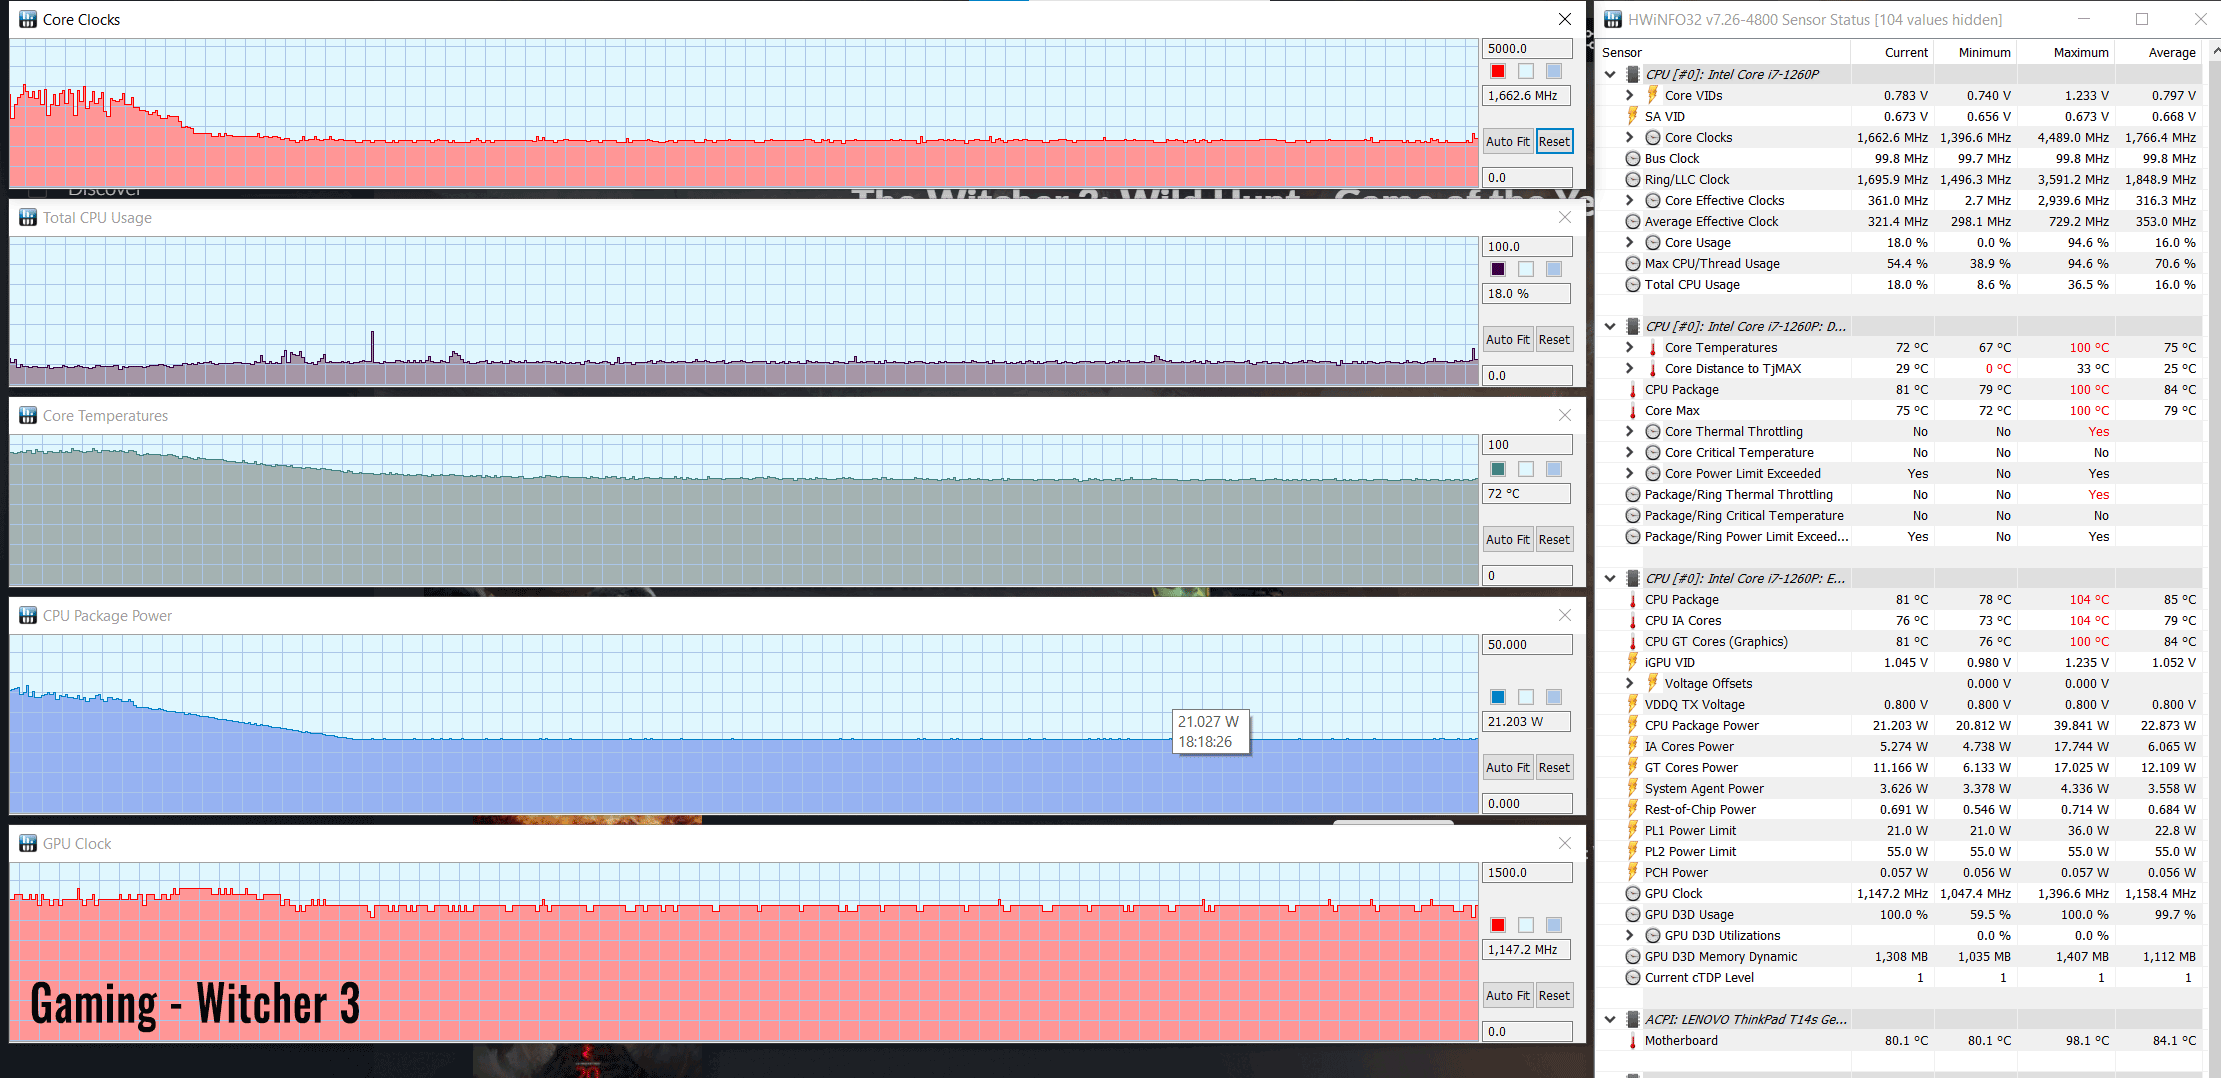The image size is (2221, 1078).
Task: Click the Total CPU Usage window icon
Action: pyautogui.click(x=28, y=217)
